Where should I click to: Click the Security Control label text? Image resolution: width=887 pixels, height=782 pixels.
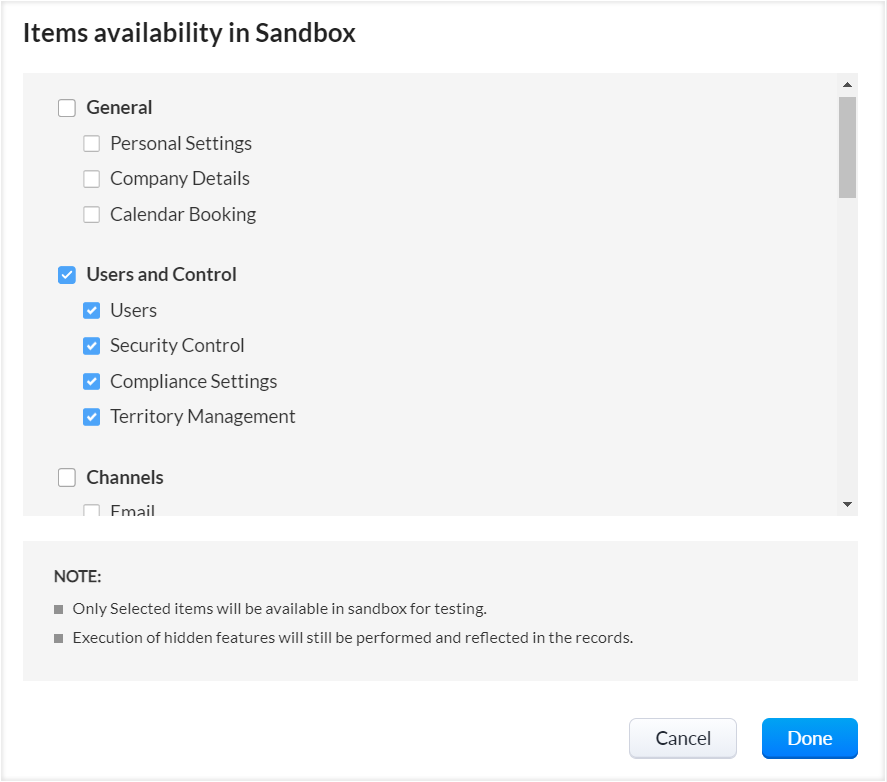click(x=177, y=346)
